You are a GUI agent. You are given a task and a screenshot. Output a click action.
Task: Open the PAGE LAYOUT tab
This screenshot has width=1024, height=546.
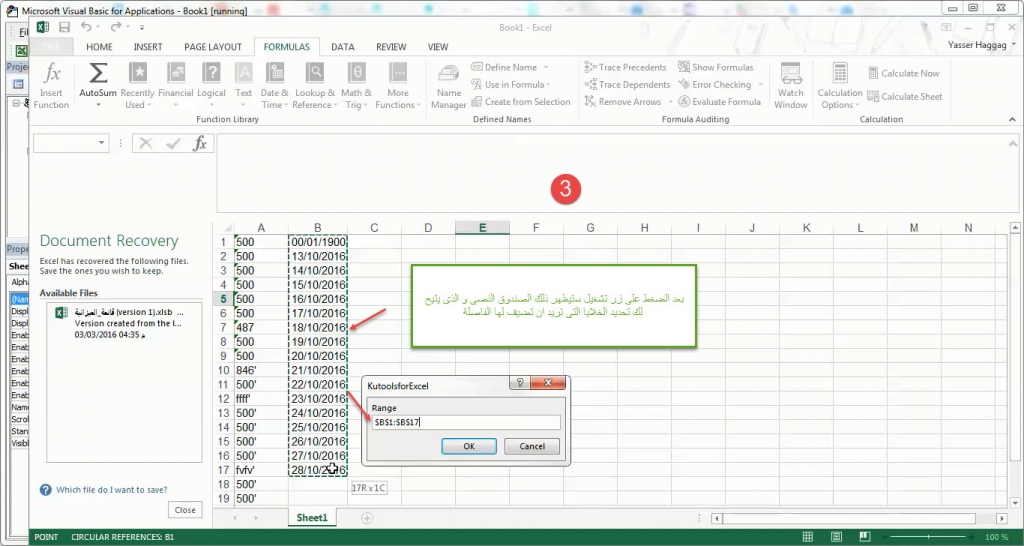(213, 47)
